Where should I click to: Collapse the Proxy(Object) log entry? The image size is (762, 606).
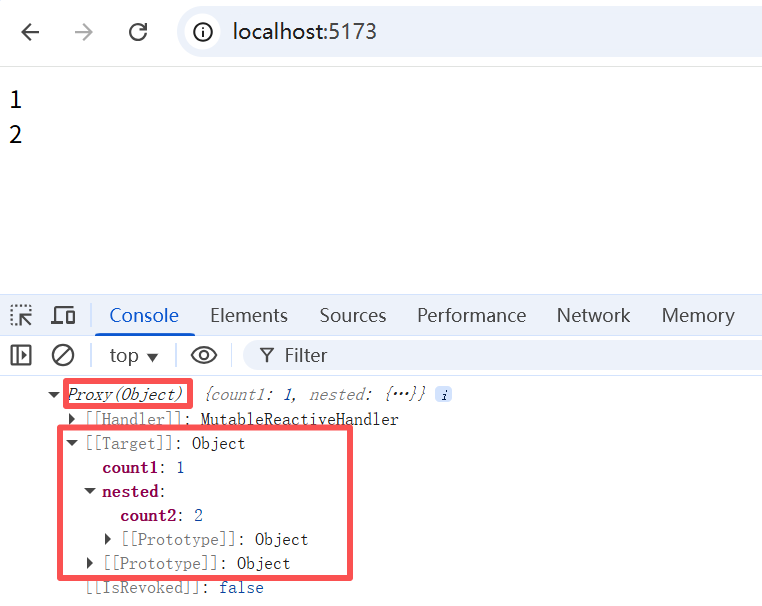point(54,395)
